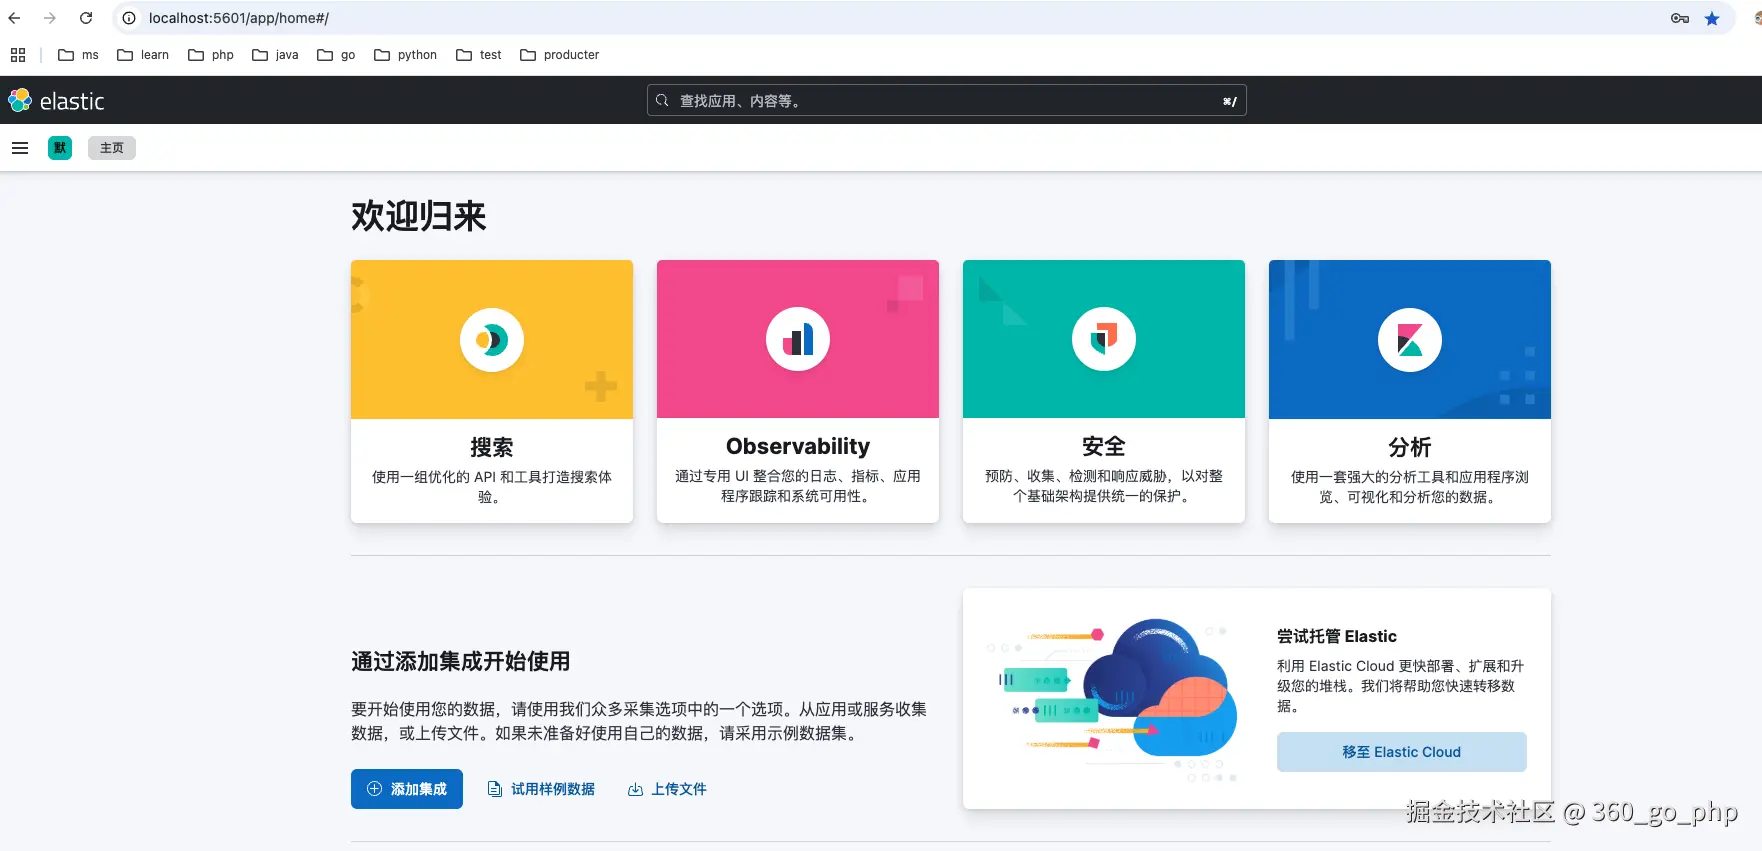Click the 上传文件 link

(667, 789)
